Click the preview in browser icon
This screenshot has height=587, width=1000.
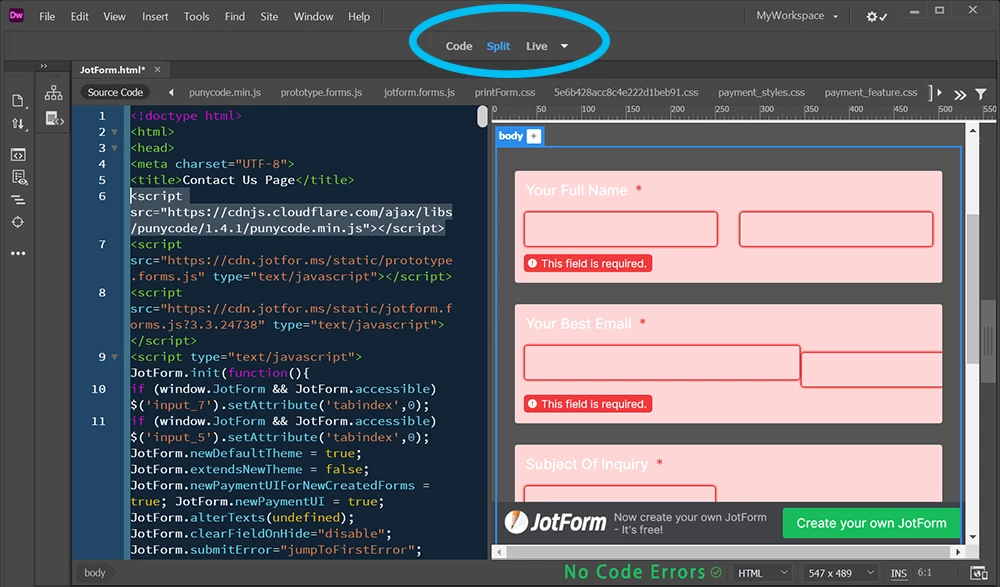(978, 573)
